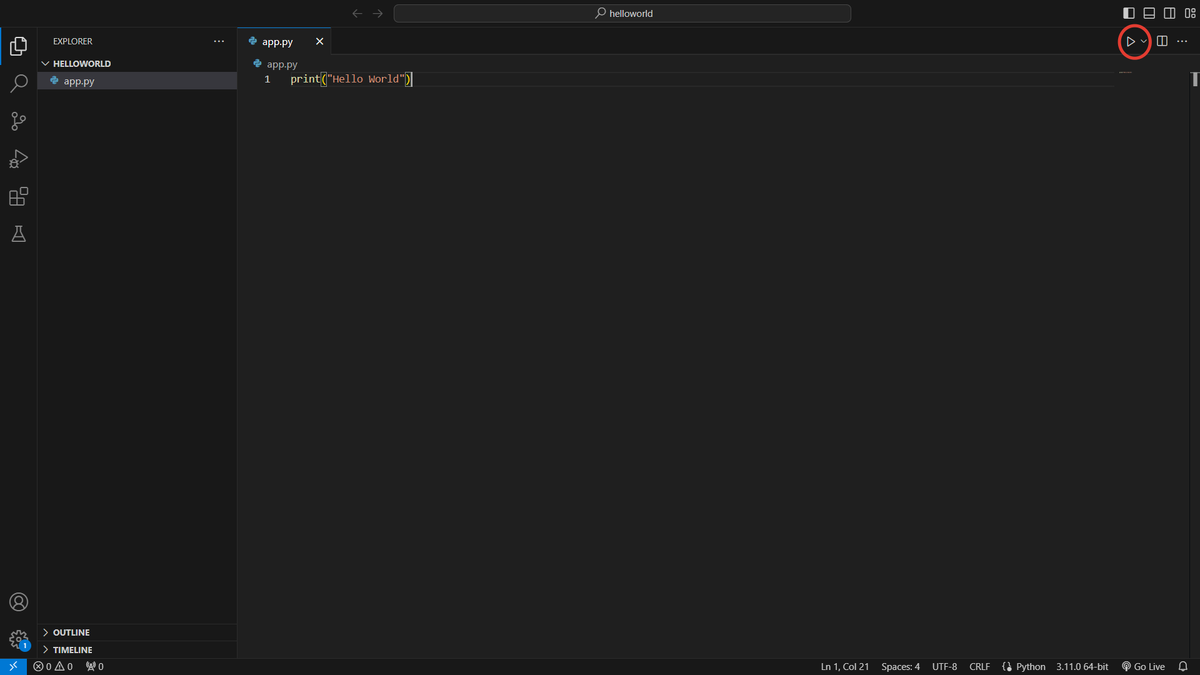Change end of line sequence via CRLF
The image size is (1200, 675).
(979, 666)
